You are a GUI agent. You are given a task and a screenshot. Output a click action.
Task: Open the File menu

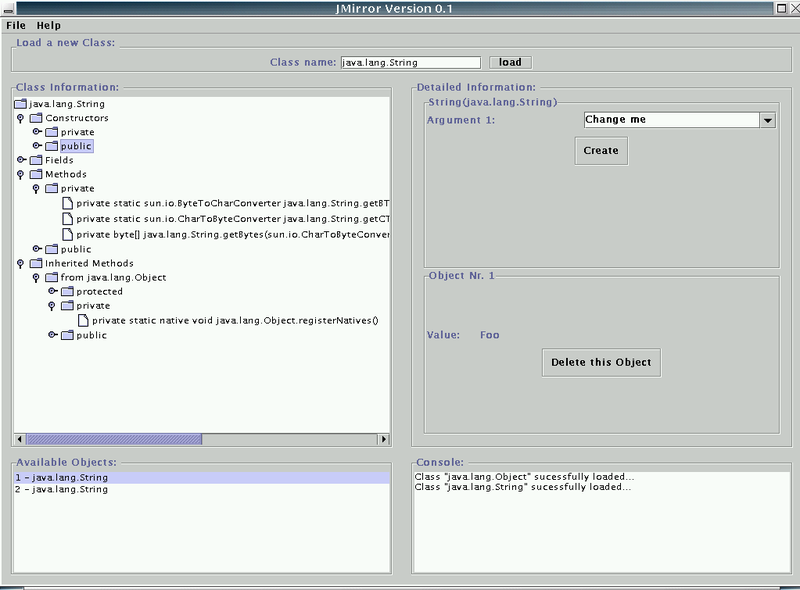(x=16, y=26)
